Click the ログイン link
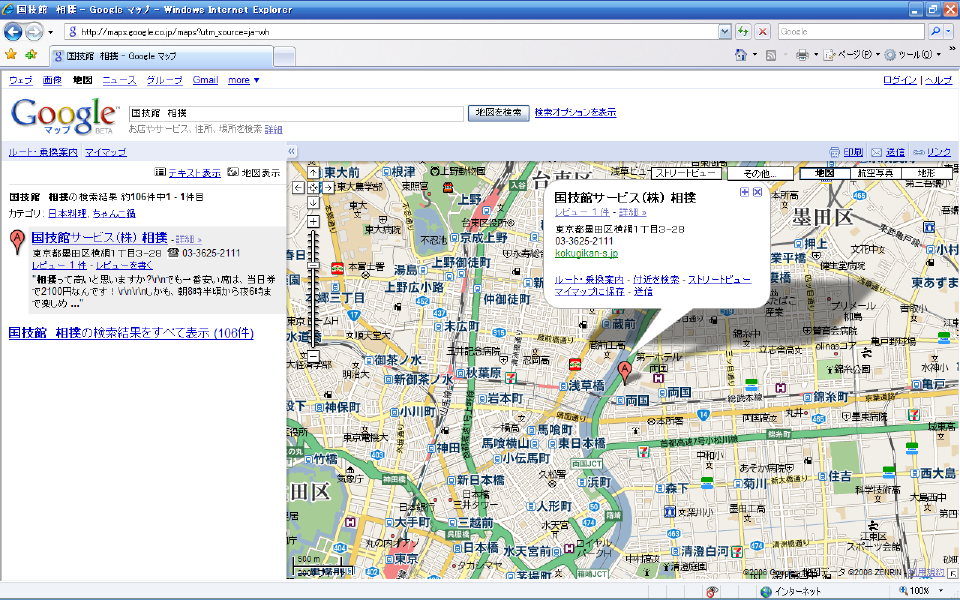Viewport: 960px width, 600px height. tap(899, 80)
